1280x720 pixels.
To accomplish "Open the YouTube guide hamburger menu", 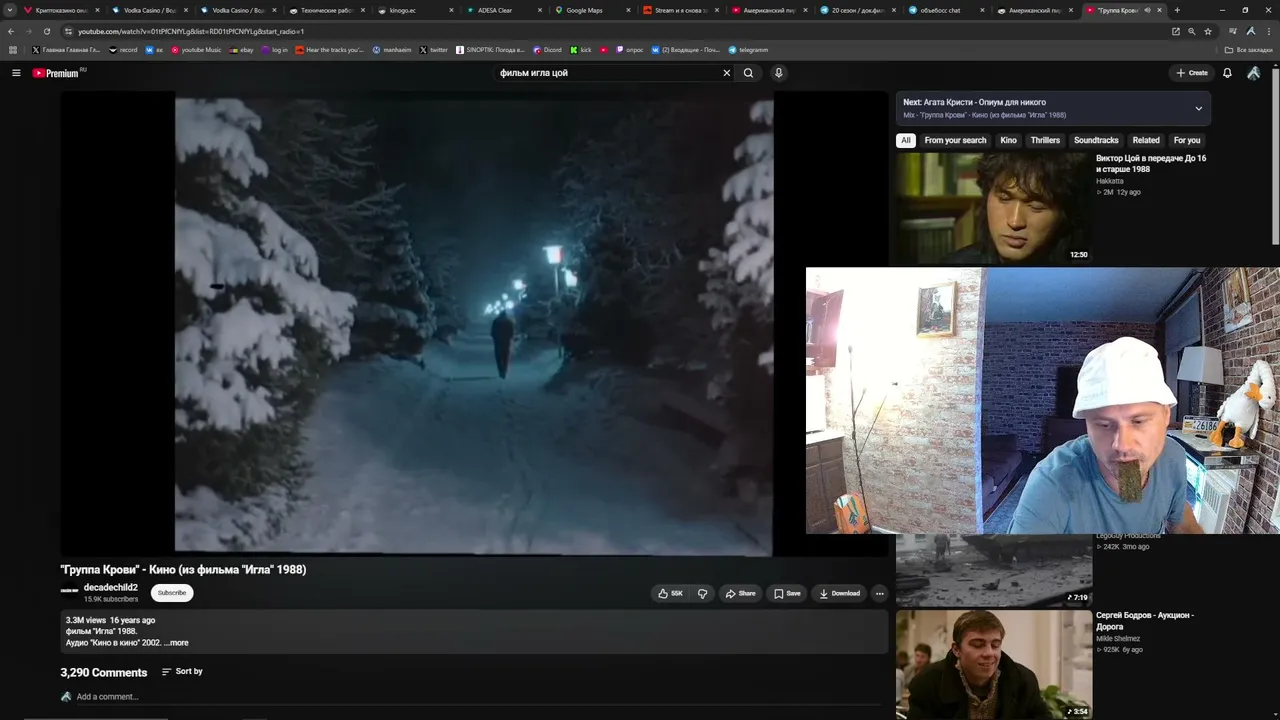I will [x=16, y=73].
